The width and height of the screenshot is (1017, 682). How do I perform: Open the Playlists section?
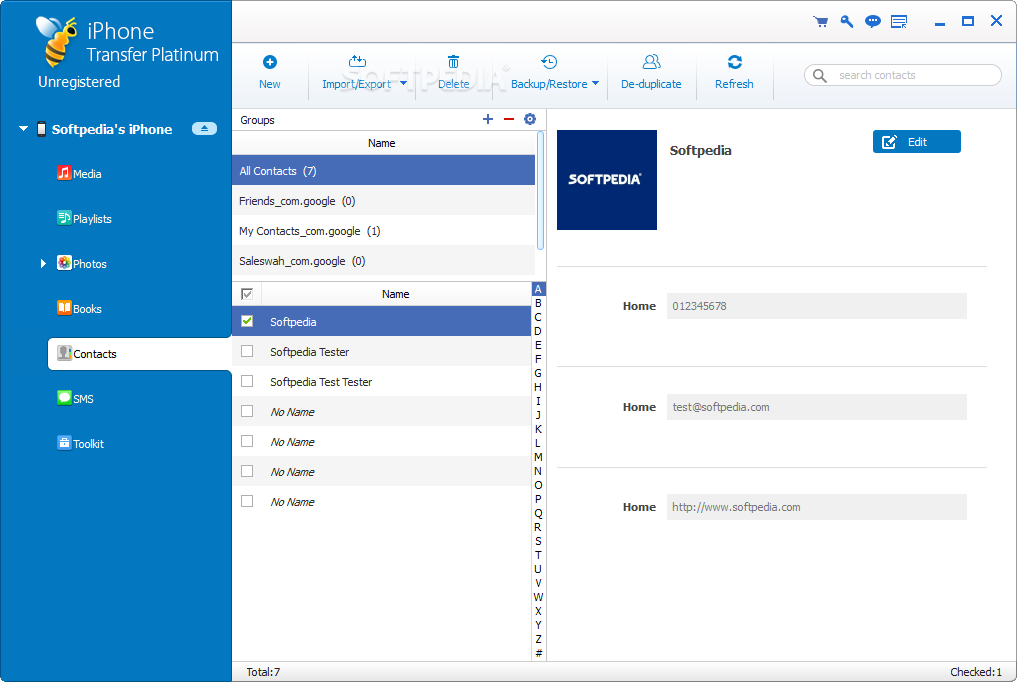[x=92, y=219]
